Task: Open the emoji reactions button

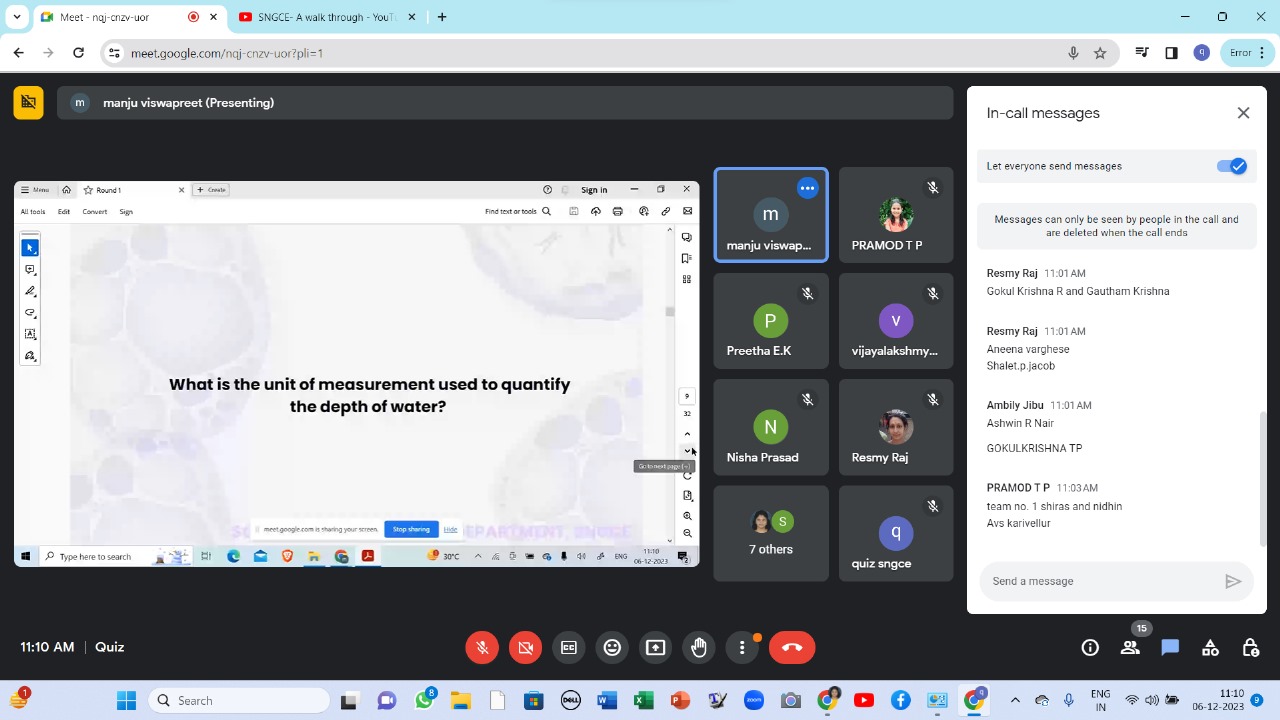Action: 612,648
